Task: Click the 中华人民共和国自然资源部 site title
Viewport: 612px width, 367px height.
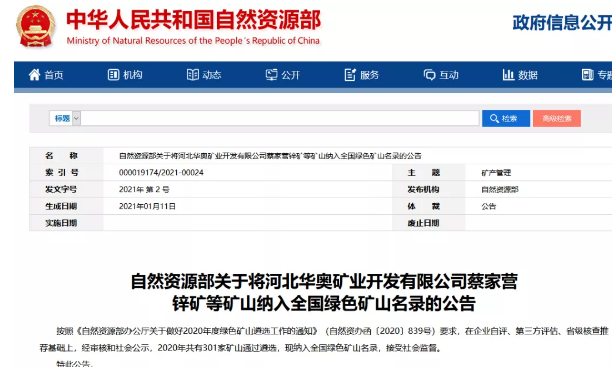Action: tap(194, 20)
